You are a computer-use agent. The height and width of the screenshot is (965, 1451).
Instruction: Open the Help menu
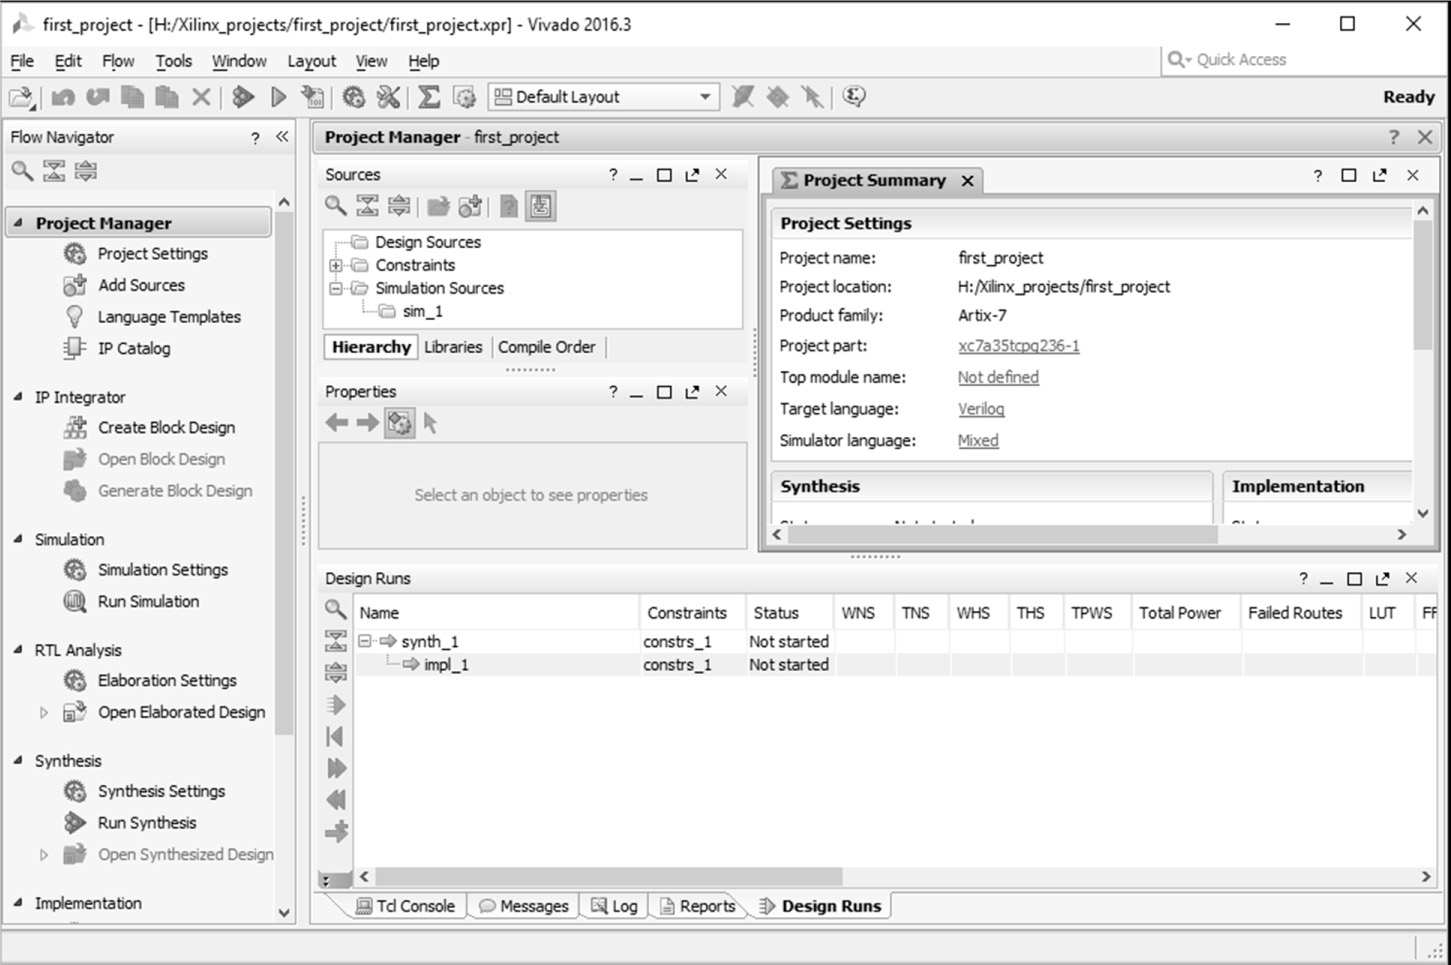point(424,61)
